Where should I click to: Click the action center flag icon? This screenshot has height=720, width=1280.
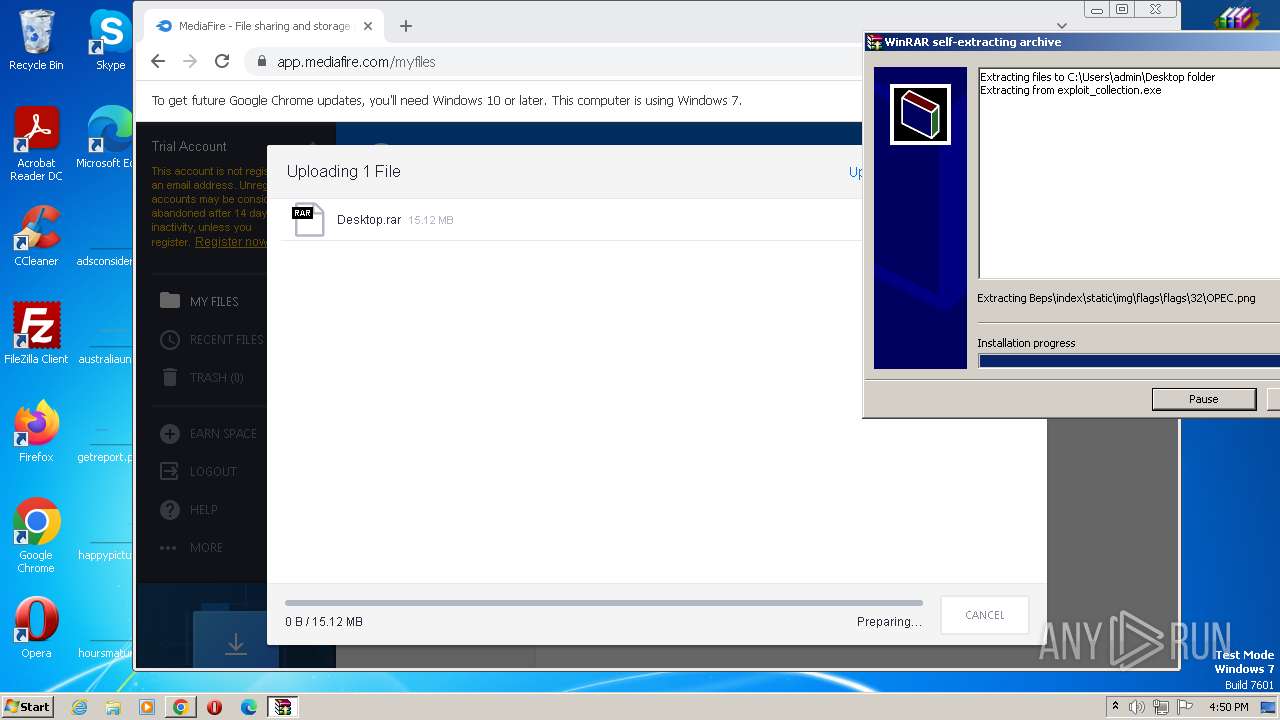coord(1185,707)
